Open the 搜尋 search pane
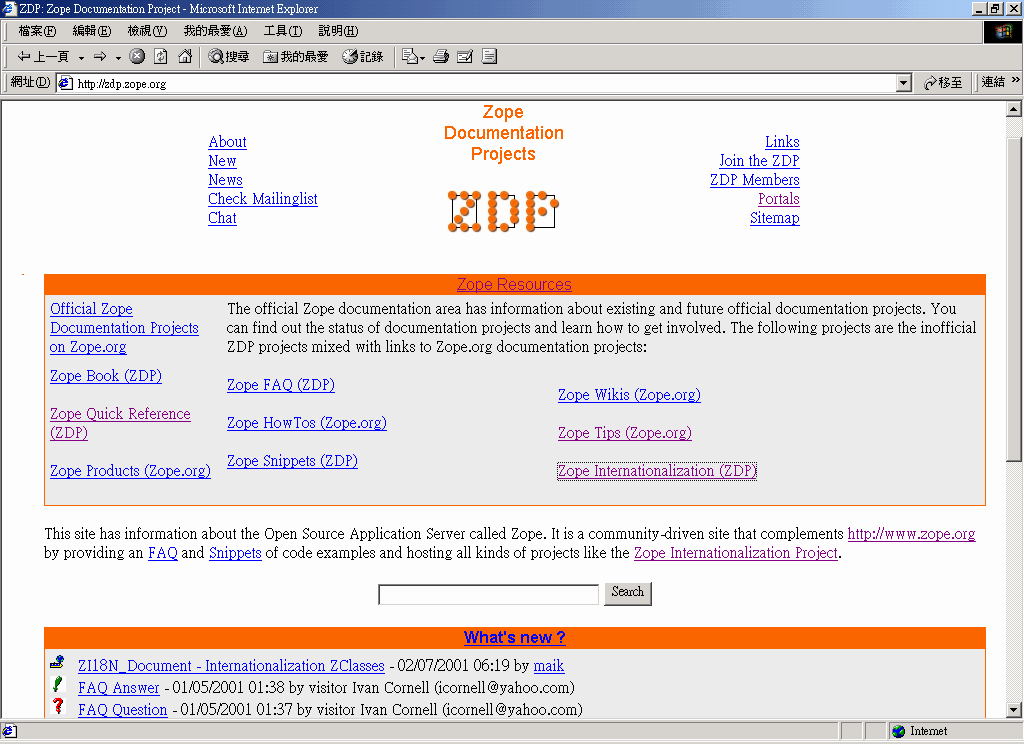The height and width of the screenshot is (744, 1024). 229,57
